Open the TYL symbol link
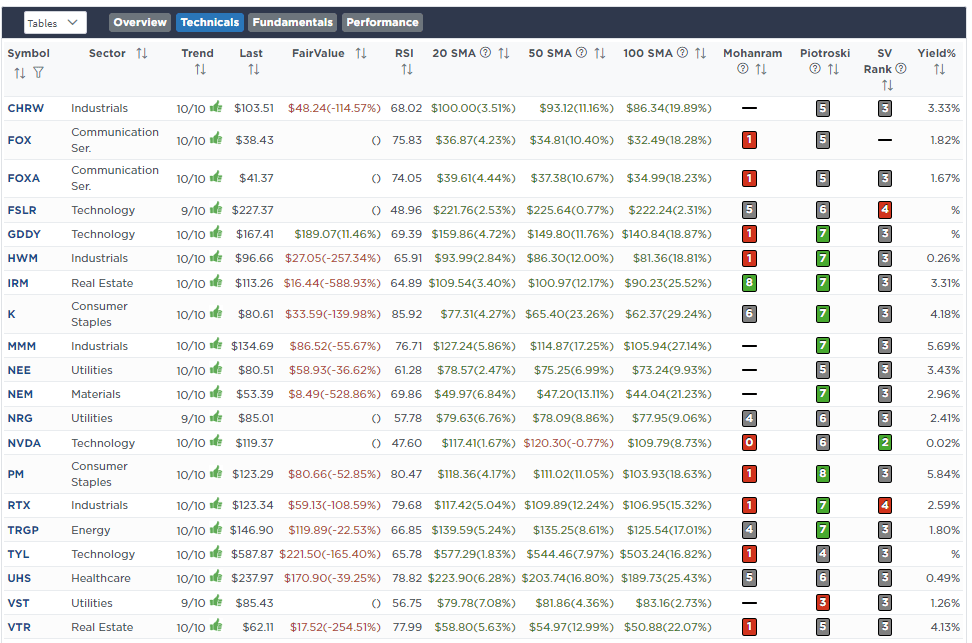This screenshot has height=643, width=972. click(19, 554)
